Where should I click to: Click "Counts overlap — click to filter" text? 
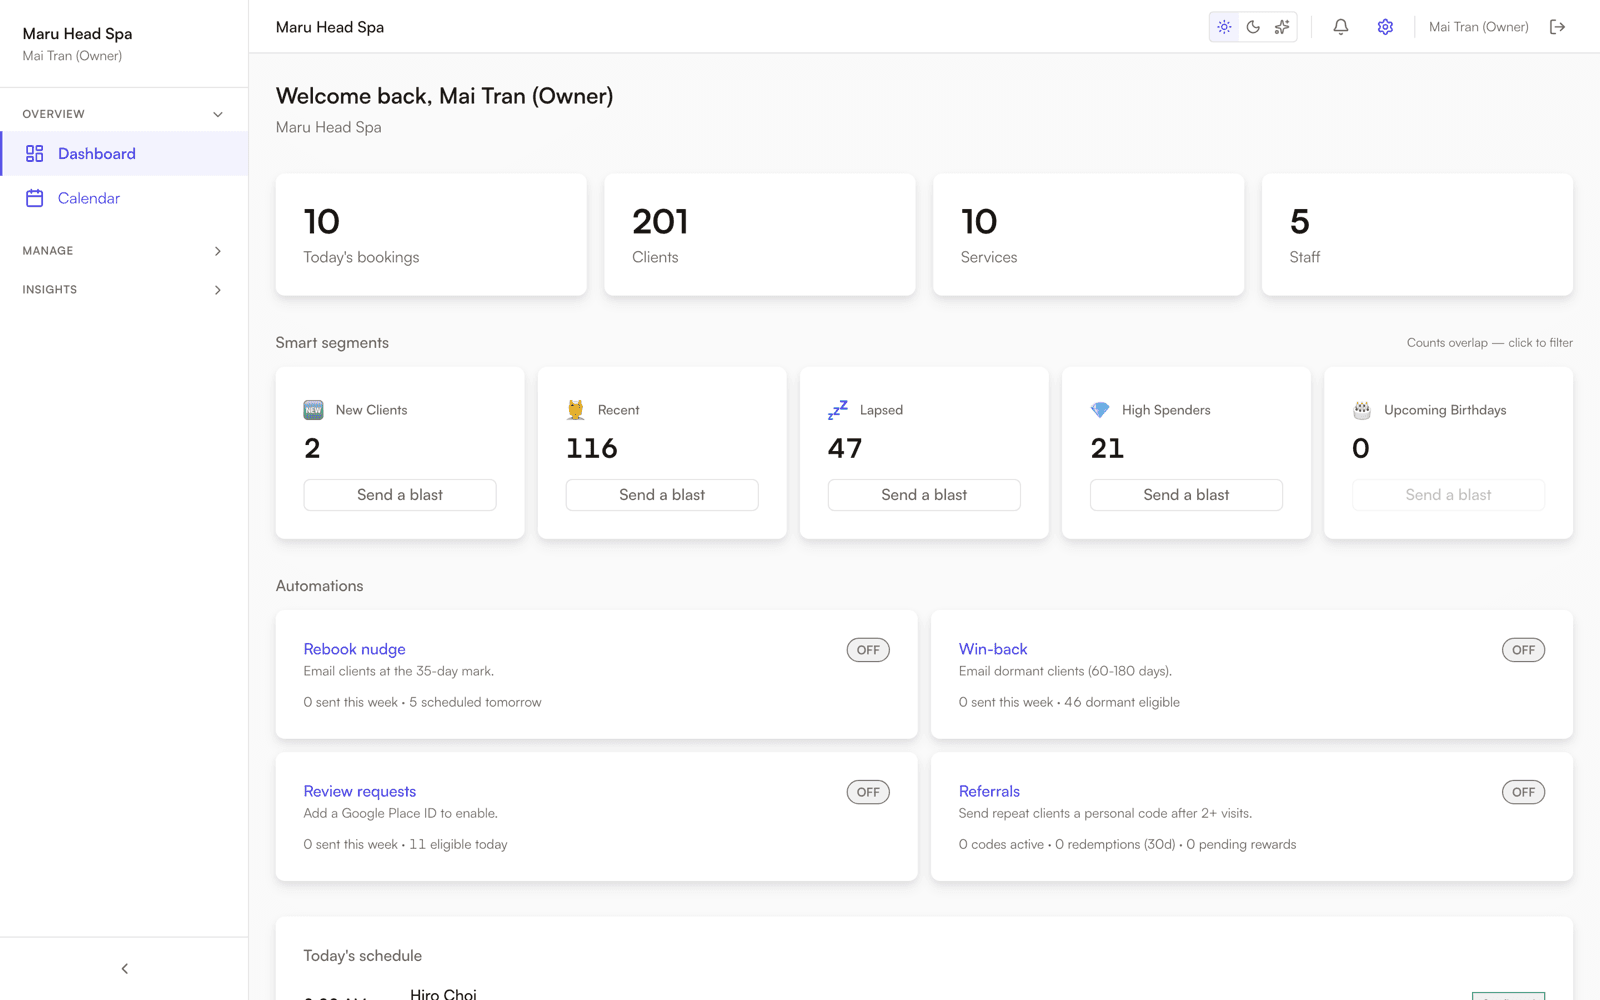point(1490,342)
